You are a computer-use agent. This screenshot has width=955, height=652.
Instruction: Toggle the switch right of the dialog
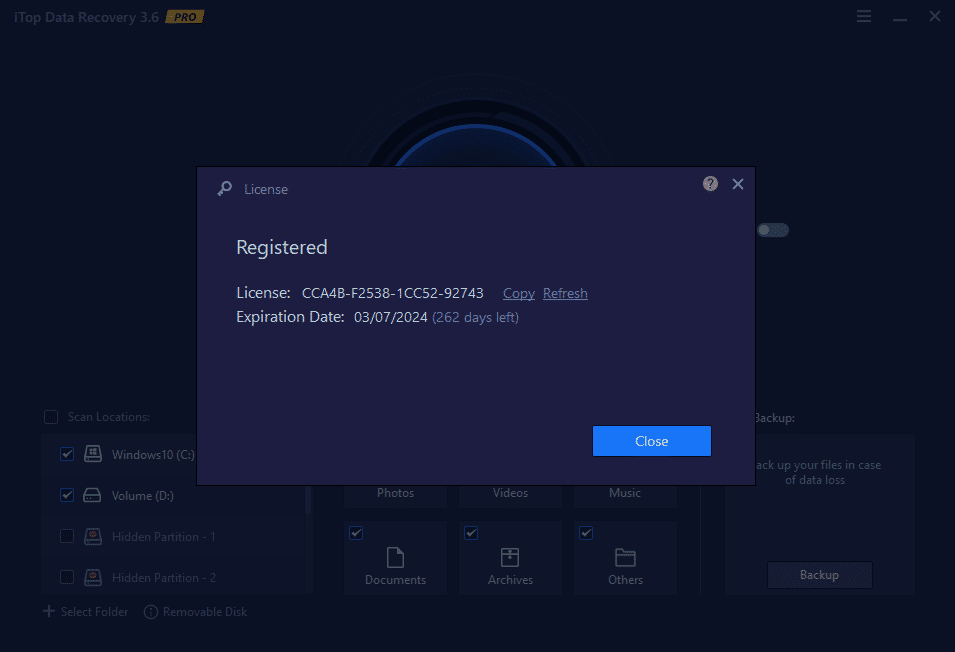pos(772,230)
